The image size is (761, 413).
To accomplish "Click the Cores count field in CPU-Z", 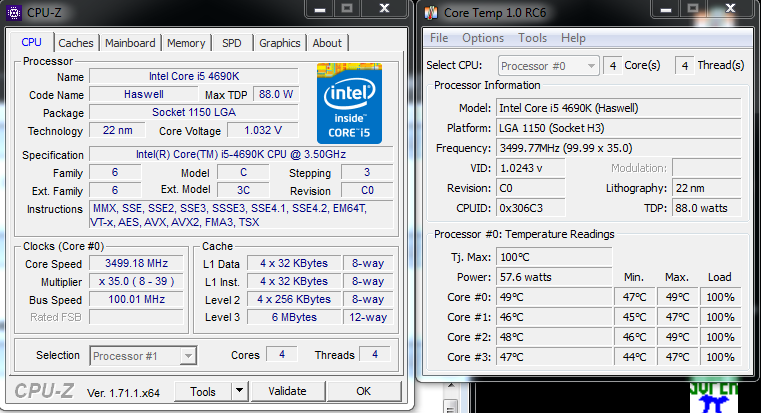I will pos(282,354).
